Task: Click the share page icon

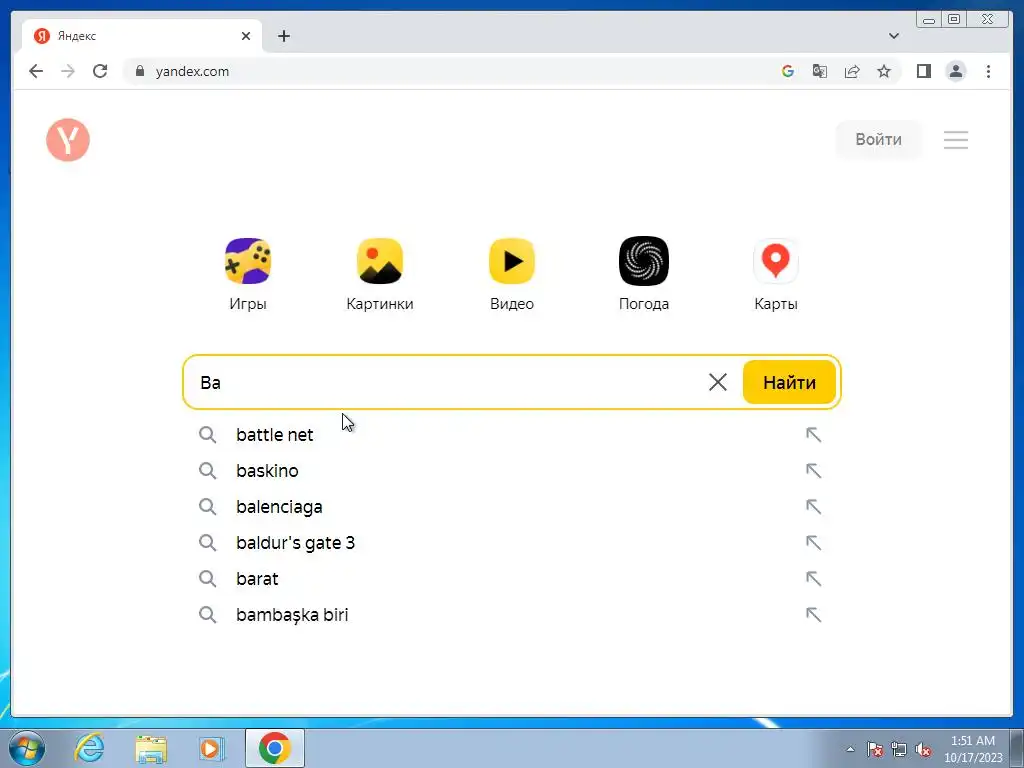Action: 852,71
